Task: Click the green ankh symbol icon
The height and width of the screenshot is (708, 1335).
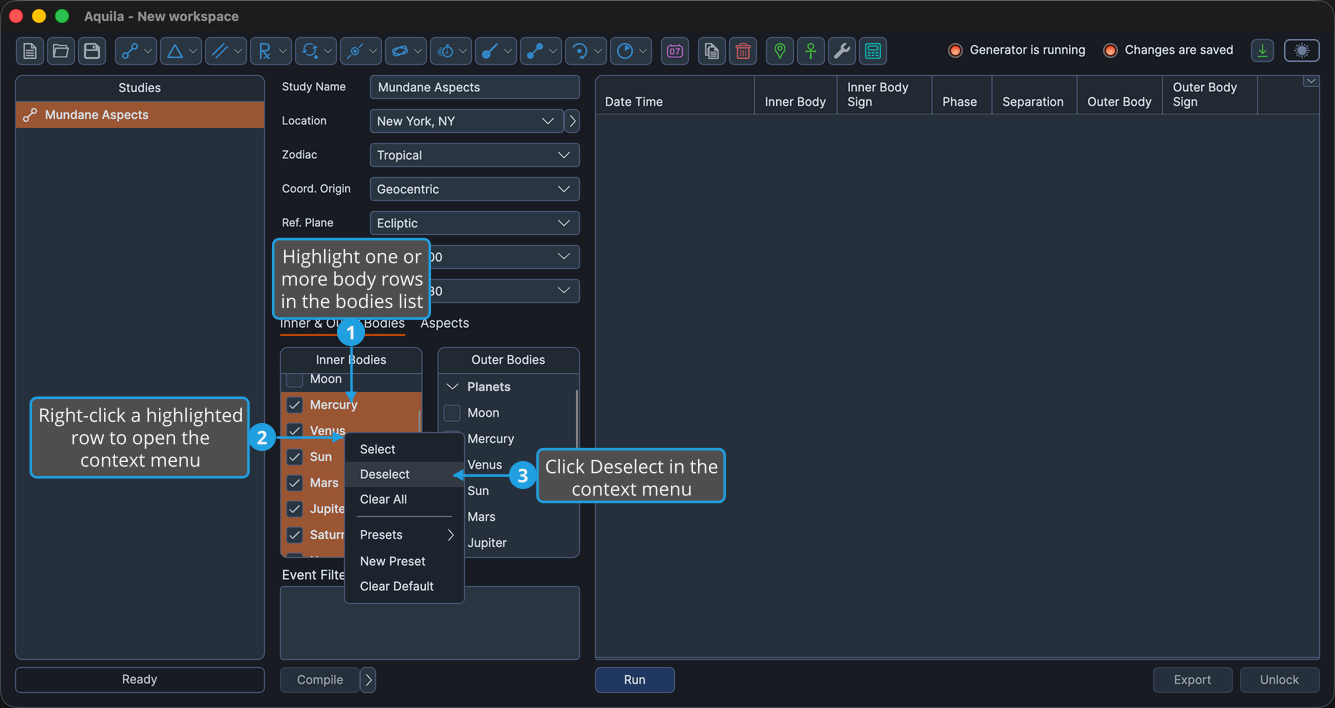Action: 811,51
